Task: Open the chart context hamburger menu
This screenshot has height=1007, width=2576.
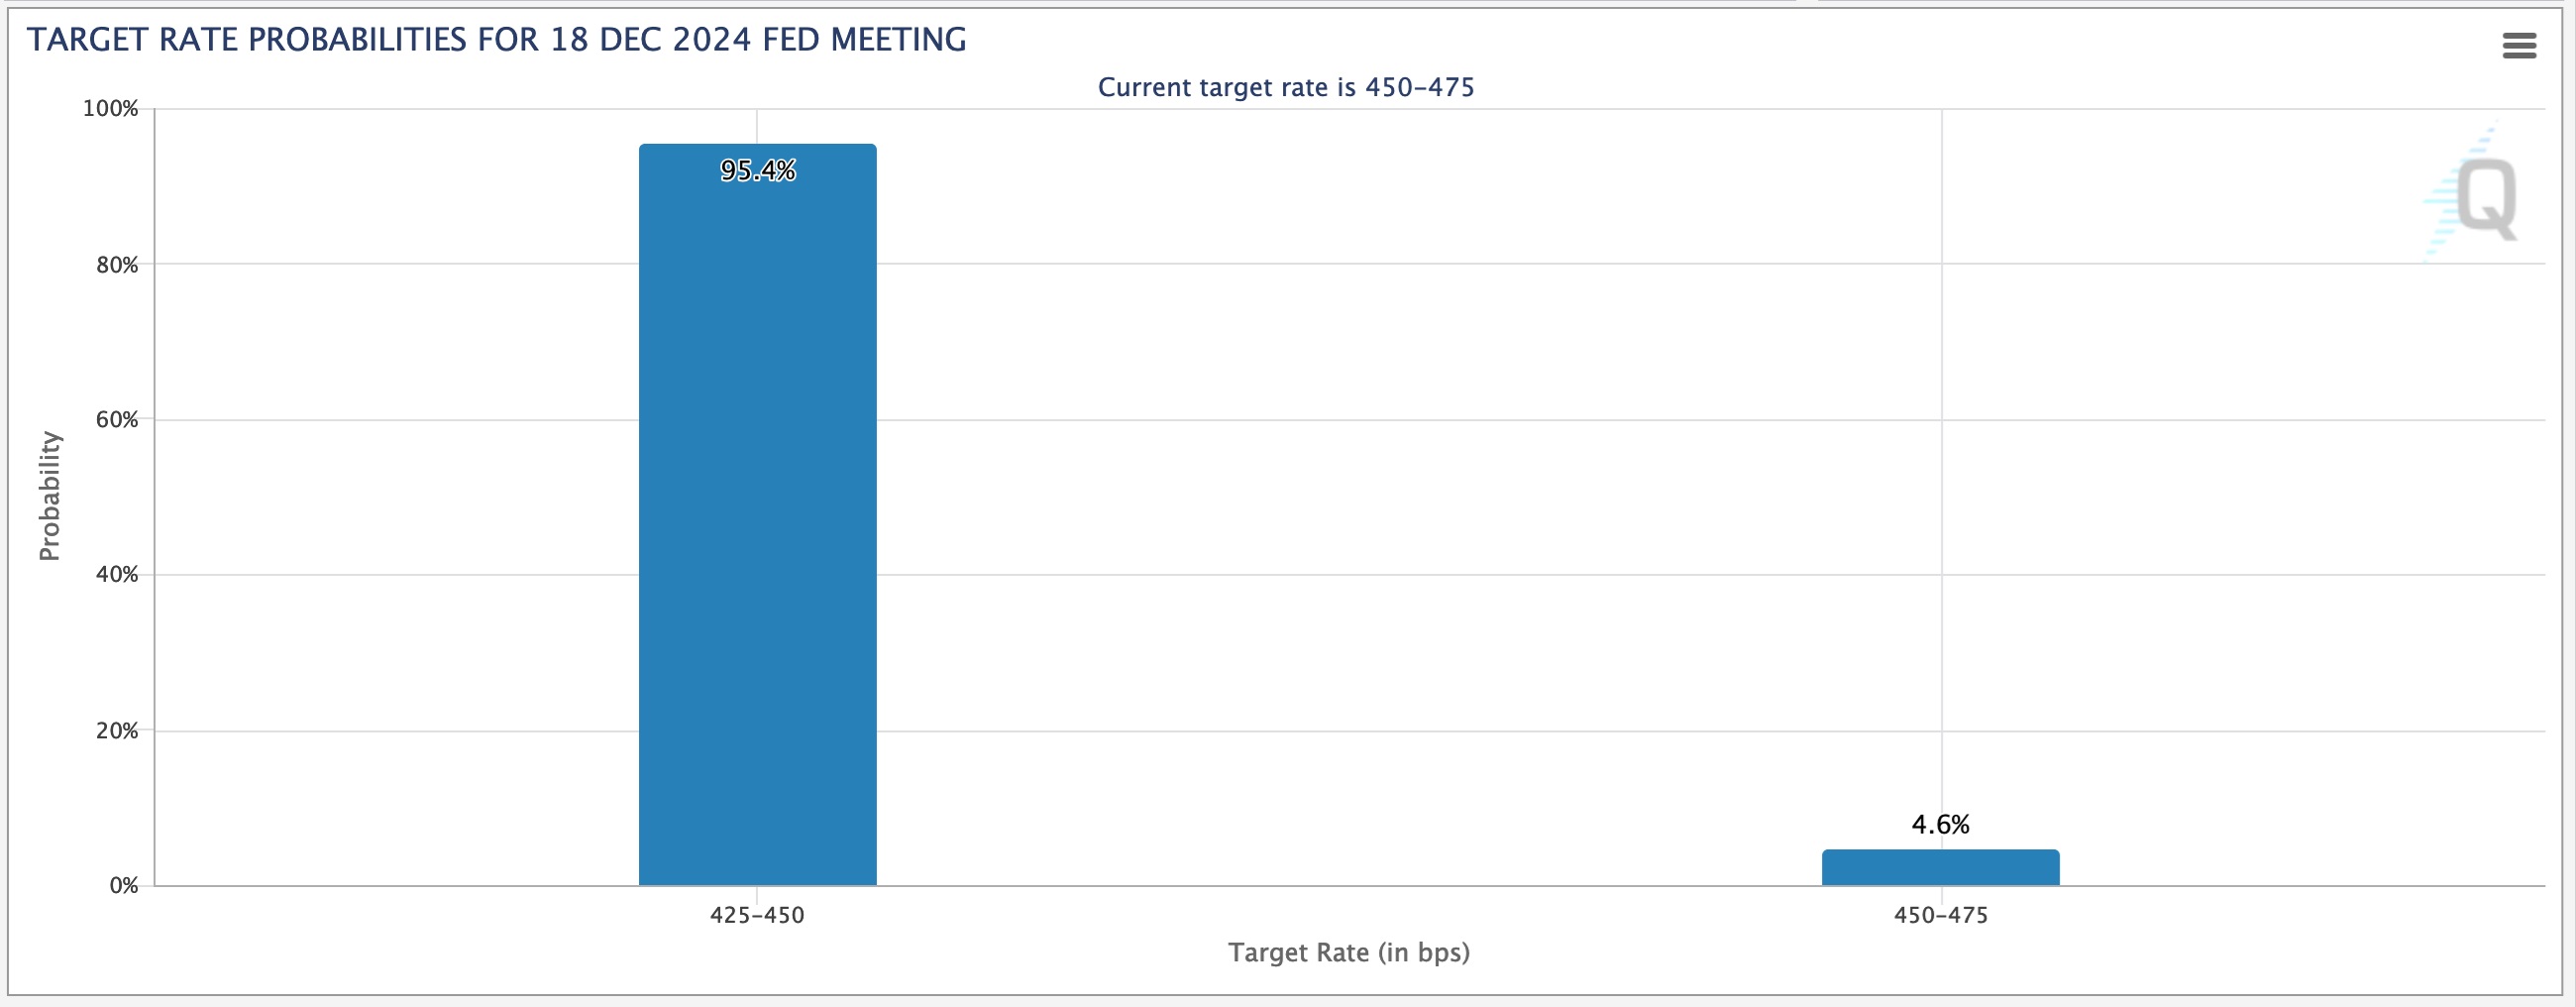Action: [2519, 45]
